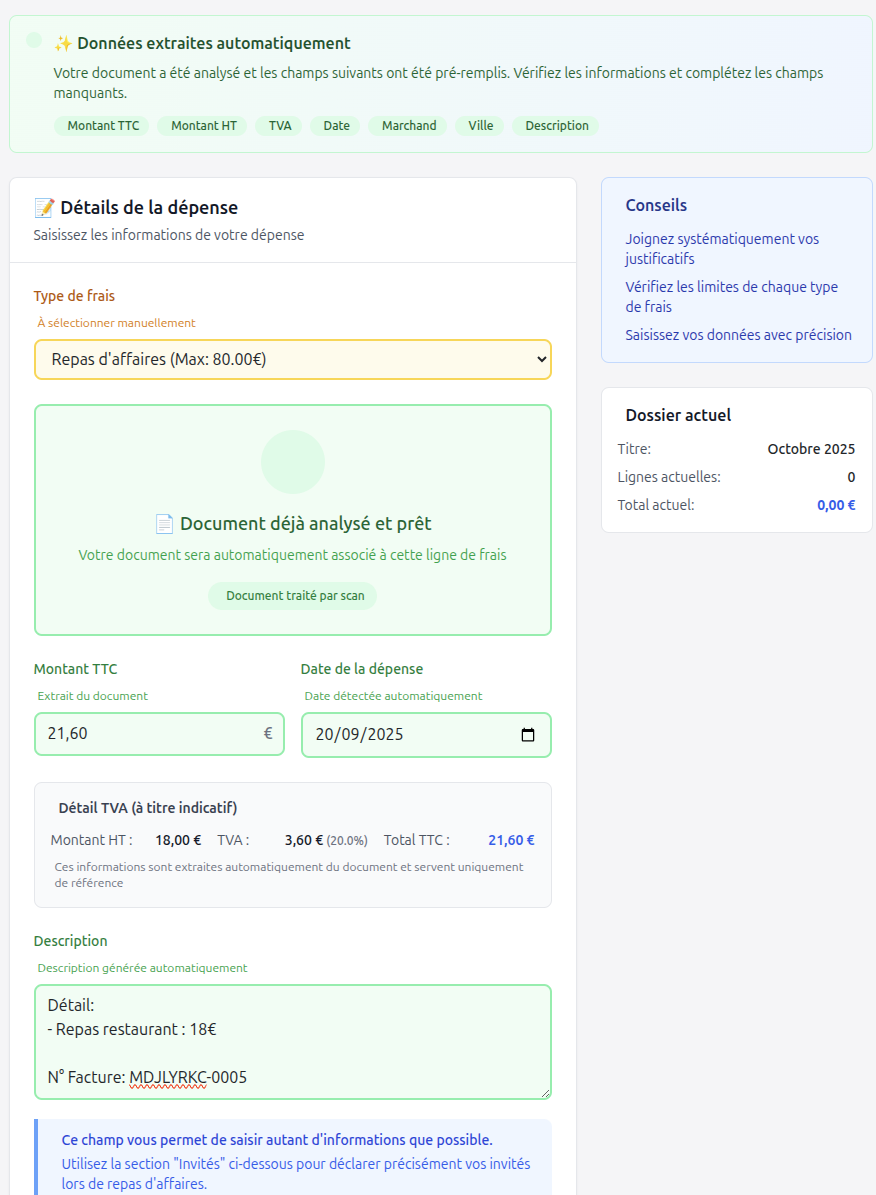Click the 0,00 € total amount
The height and width of the screenshot is (1195, 876).
point(836,505)
